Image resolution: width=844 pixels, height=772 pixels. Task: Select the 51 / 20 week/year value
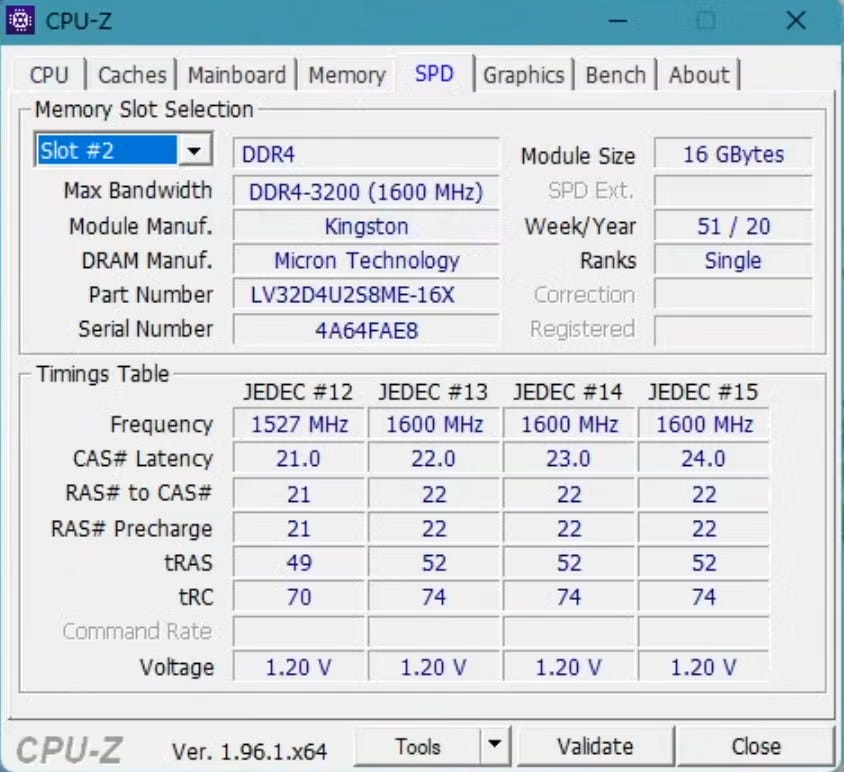coord(733,226)
